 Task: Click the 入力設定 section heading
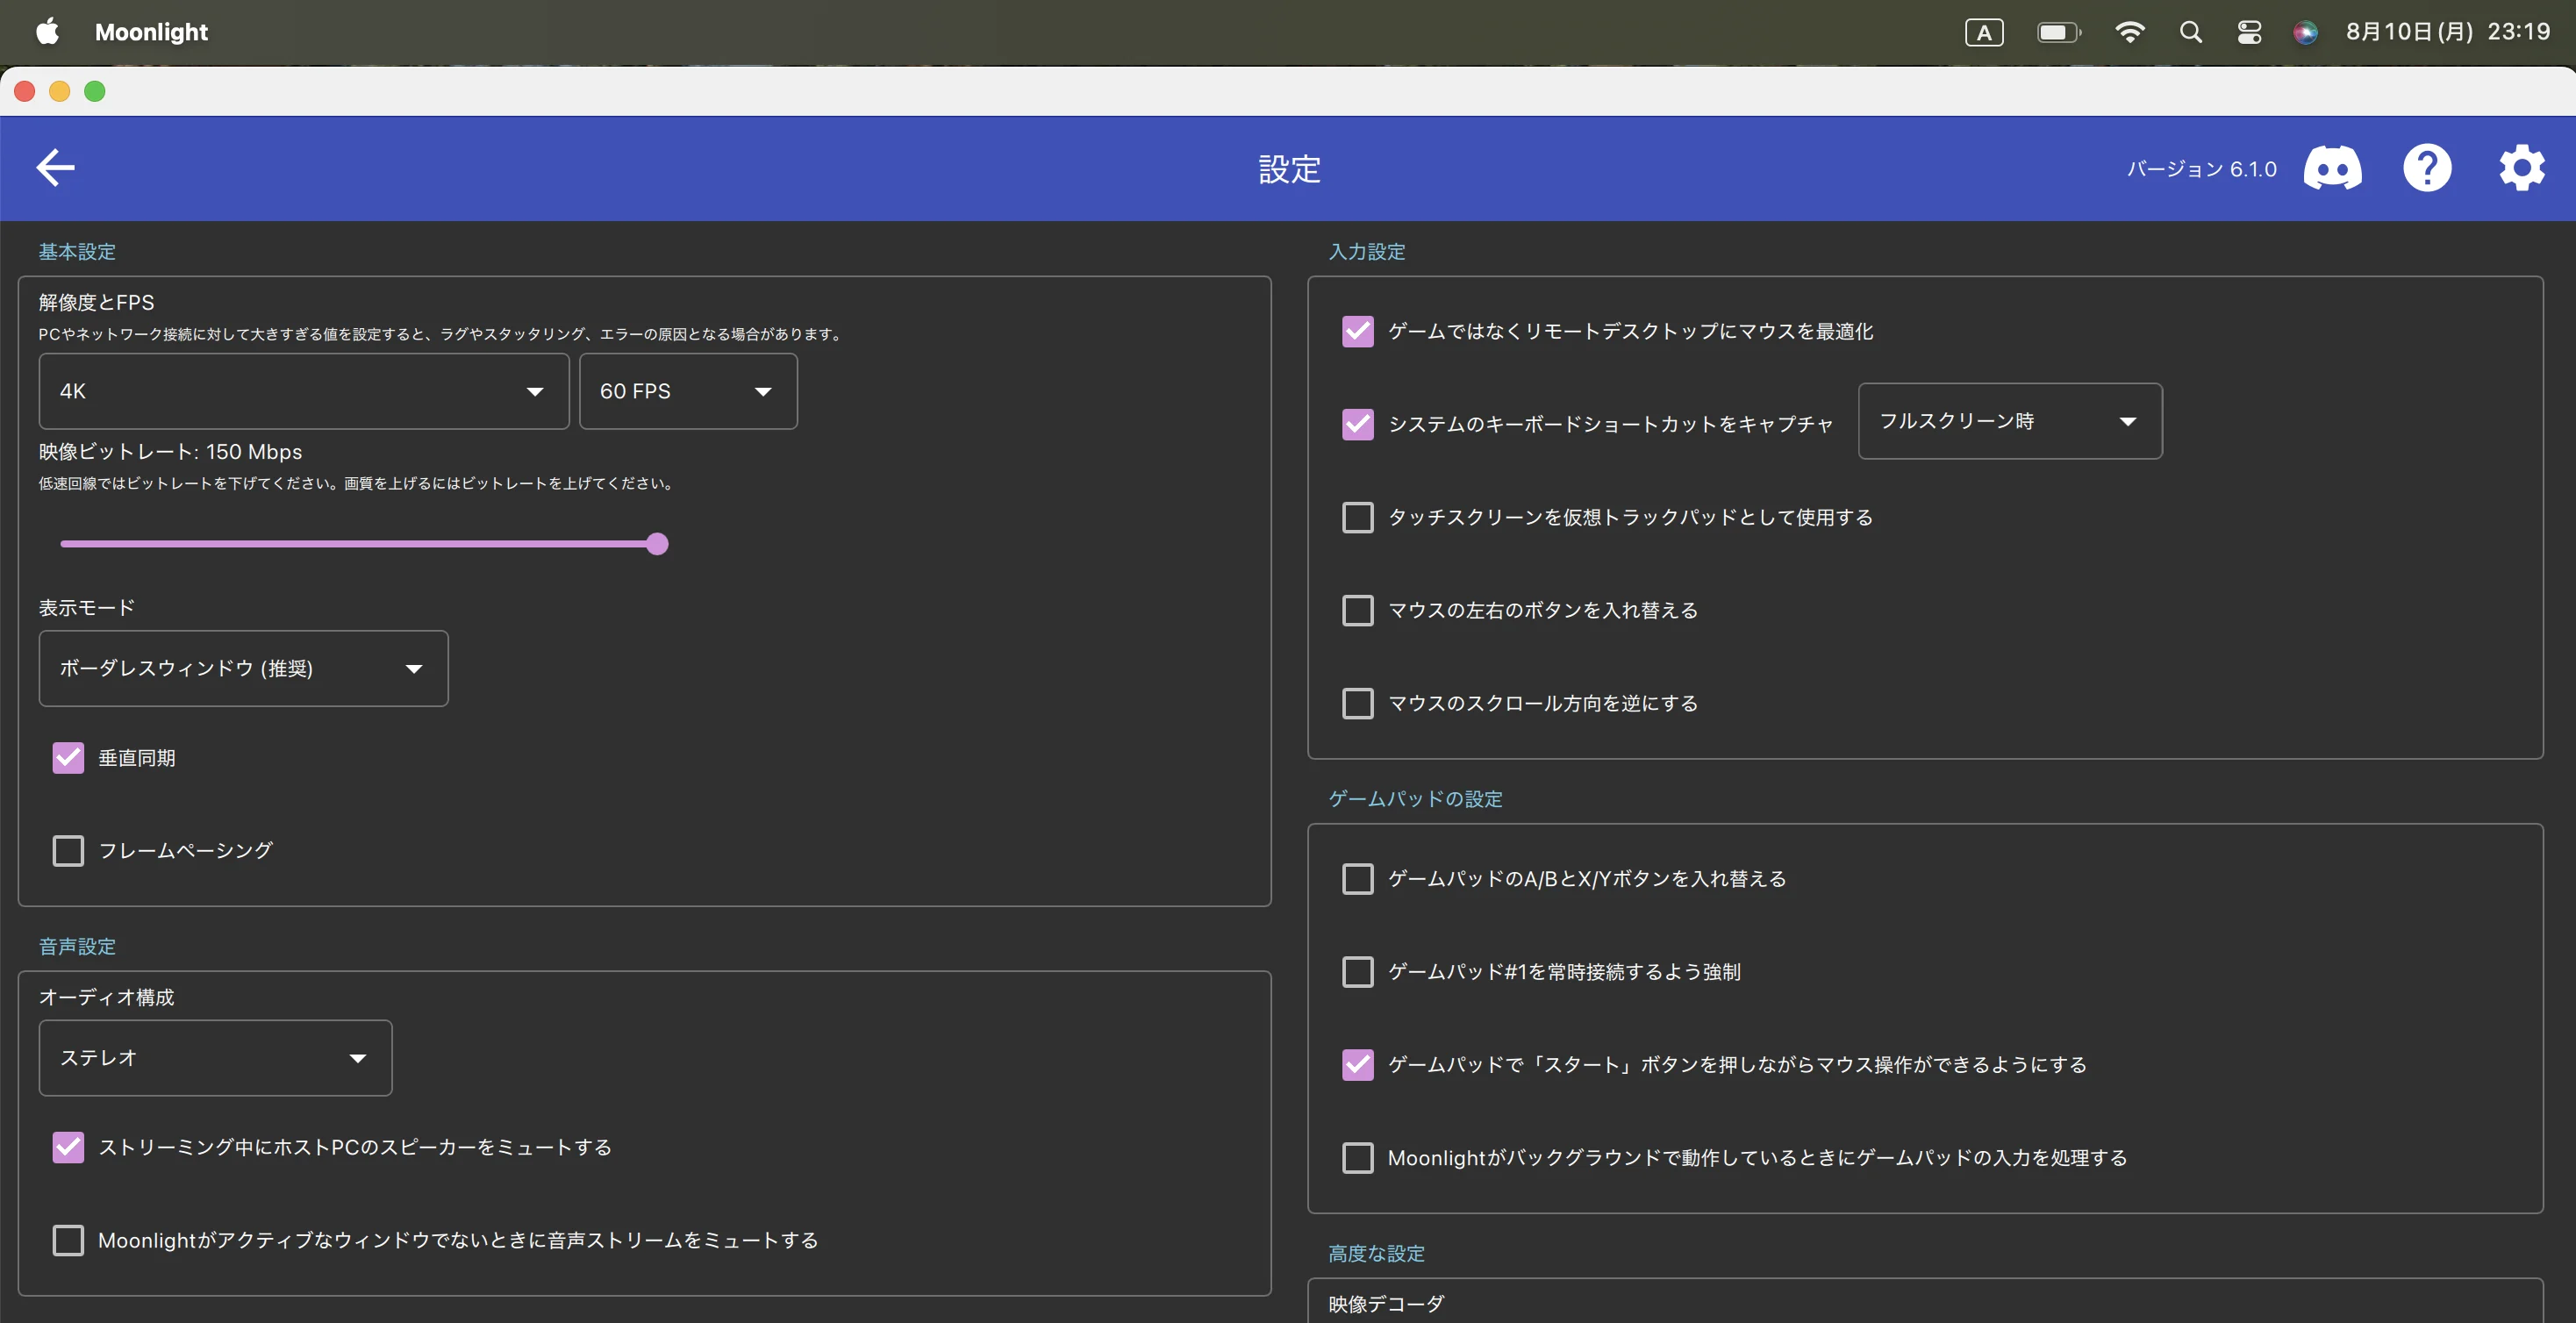(1366, 252)
